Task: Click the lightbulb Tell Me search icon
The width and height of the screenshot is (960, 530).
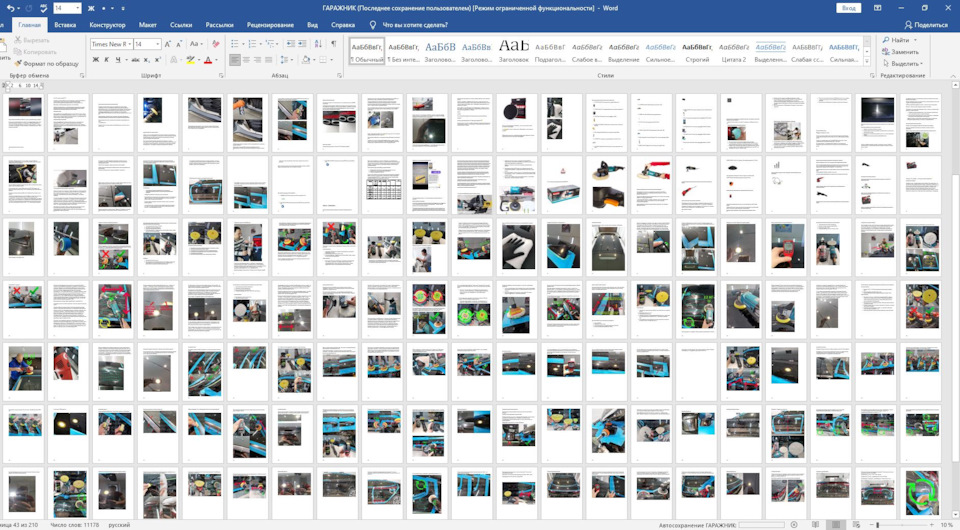Action: [x=372, y=25]
